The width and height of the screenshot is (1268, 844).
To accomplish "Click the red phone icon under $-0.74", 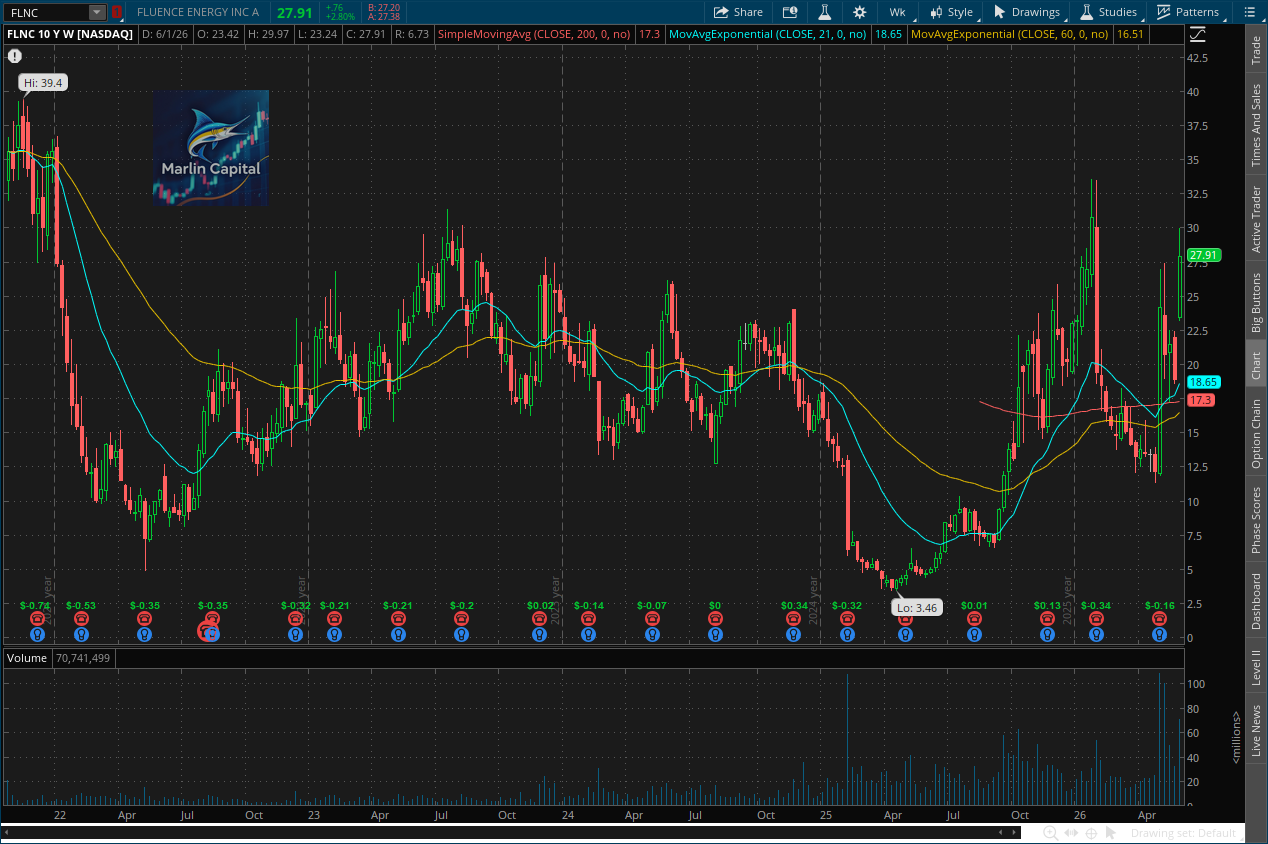I will tap(38, 619).
